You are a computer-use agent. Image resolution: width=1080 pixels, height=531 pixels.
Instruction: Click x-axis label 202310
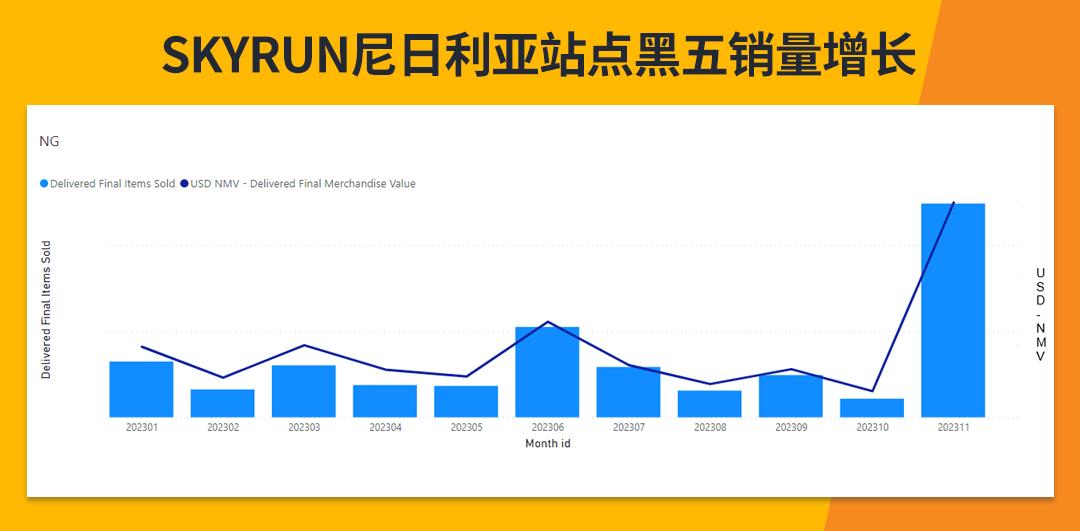pos(872,428)
